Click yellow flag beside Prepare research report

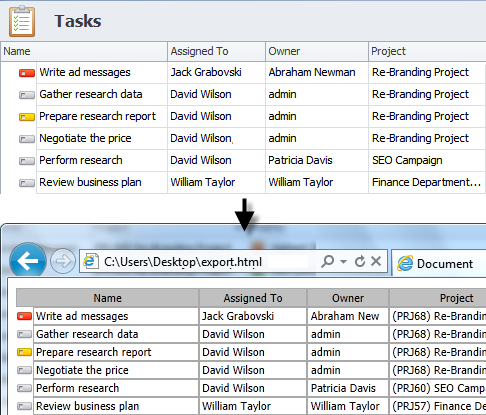click(x=27, y=117)
